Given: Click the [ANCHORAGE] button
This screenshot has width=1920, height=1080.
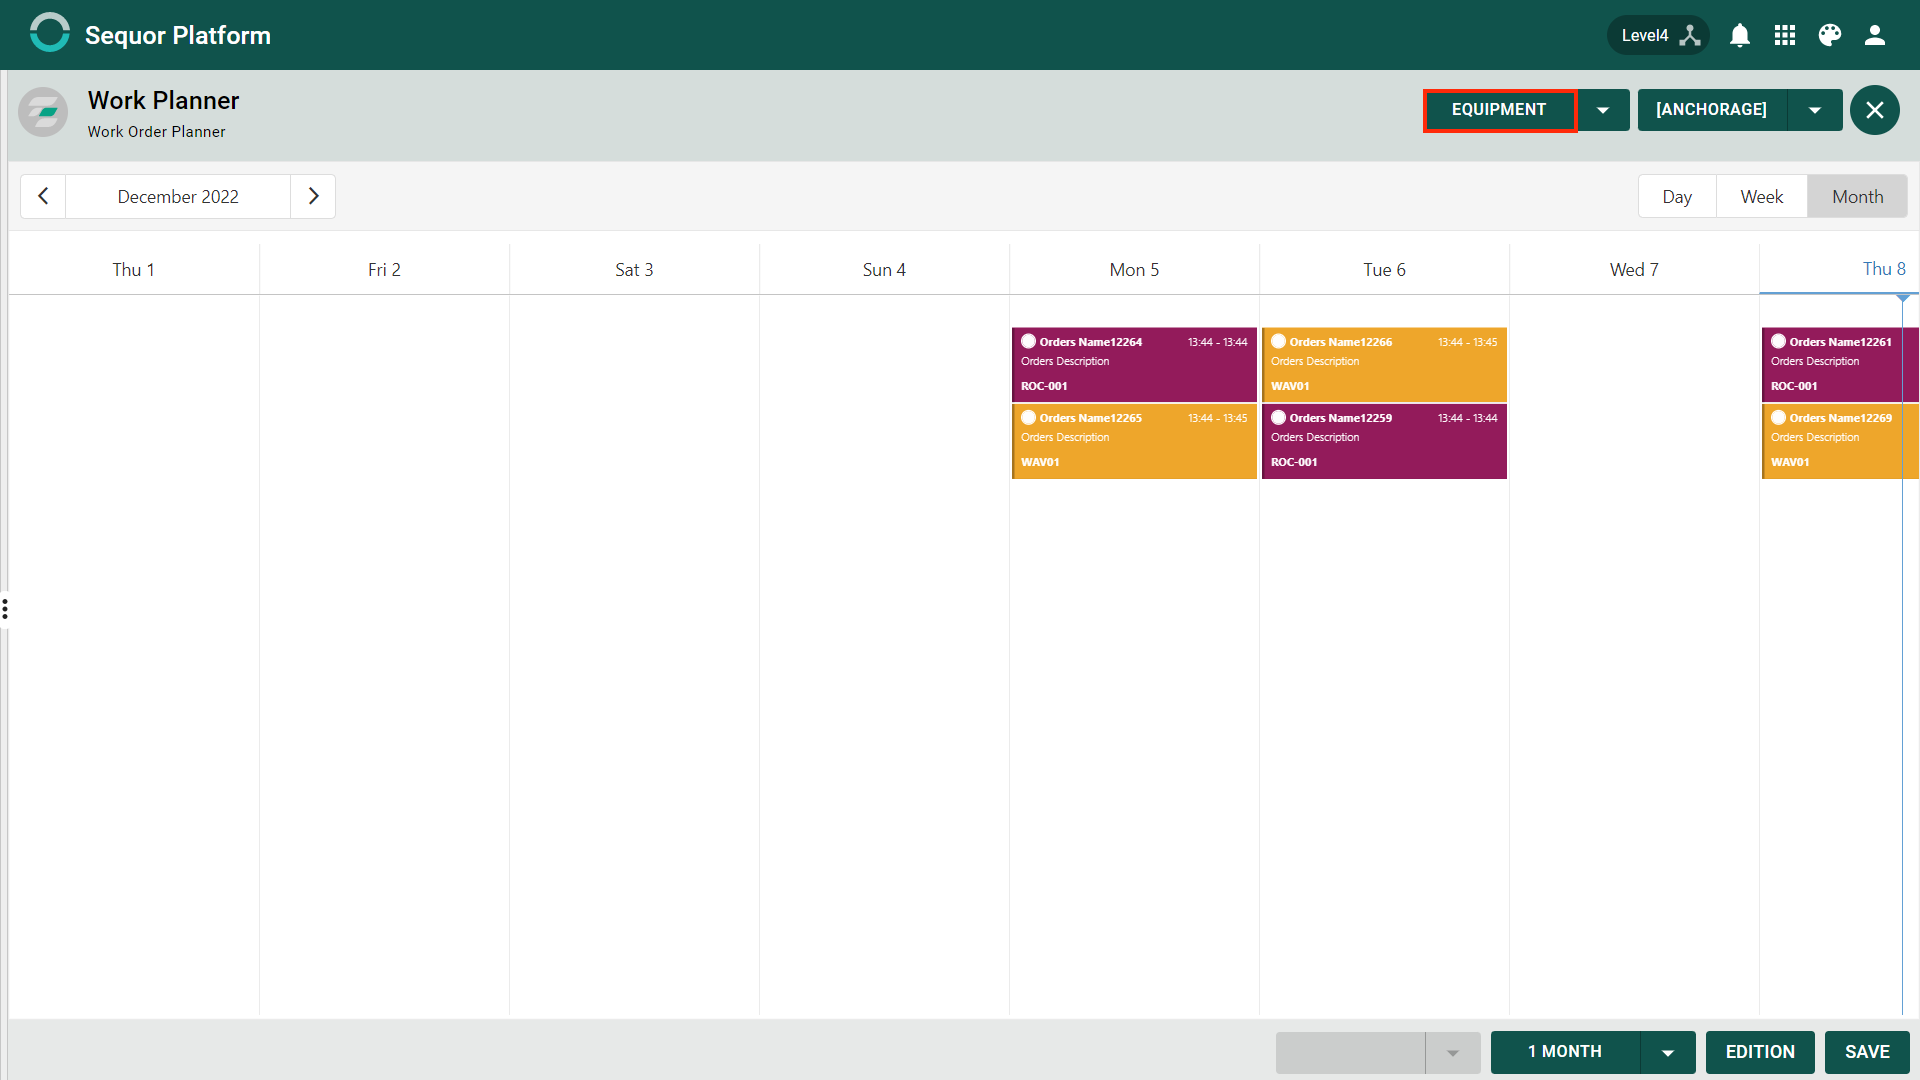Looking at the screenshot, I should point(1712,110).
